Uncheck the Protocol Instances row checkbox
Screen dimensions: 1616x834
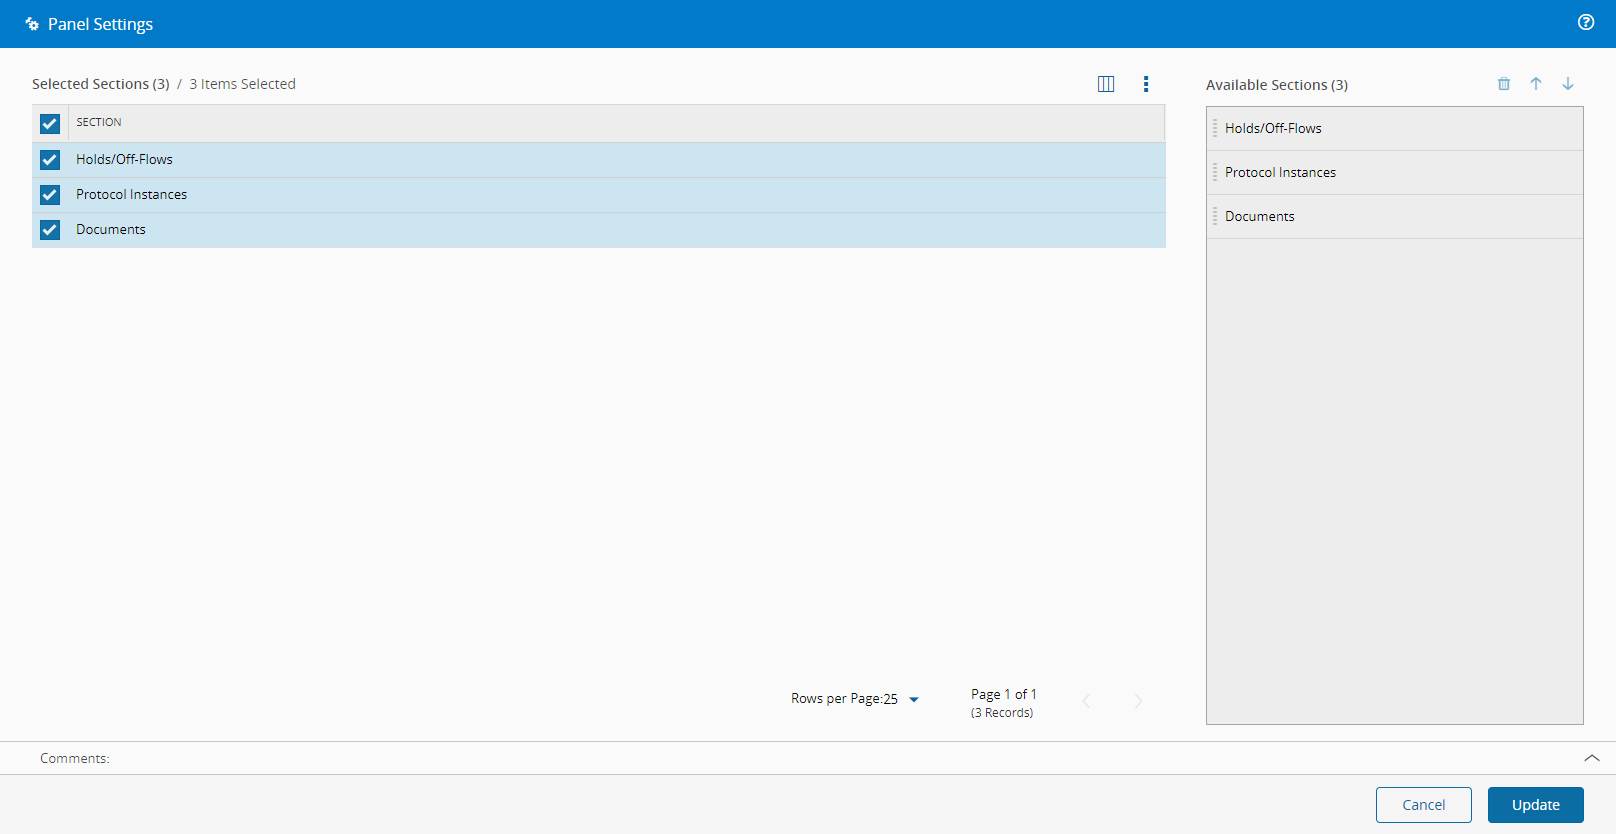(50, 195)
